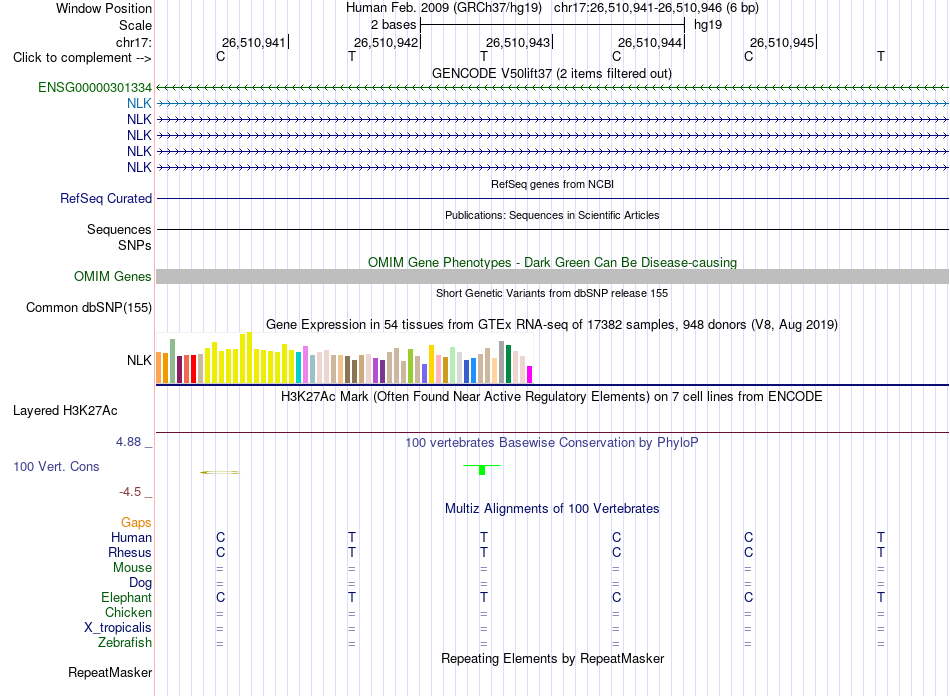Click the chr17:26,510,941-26,510,946 (6 bp) position text
The image size is (950, 696).
(656, 8)
